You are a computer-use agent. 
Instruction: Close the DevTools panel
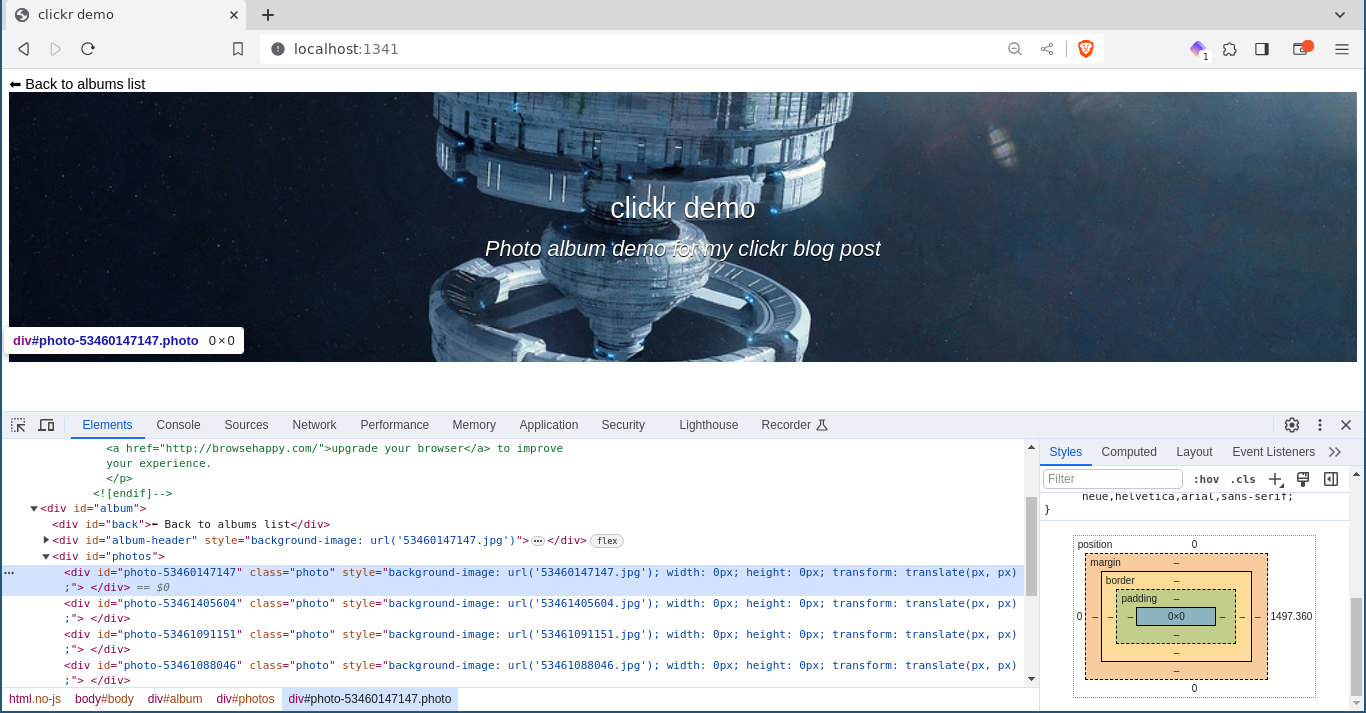point(1346,425)
